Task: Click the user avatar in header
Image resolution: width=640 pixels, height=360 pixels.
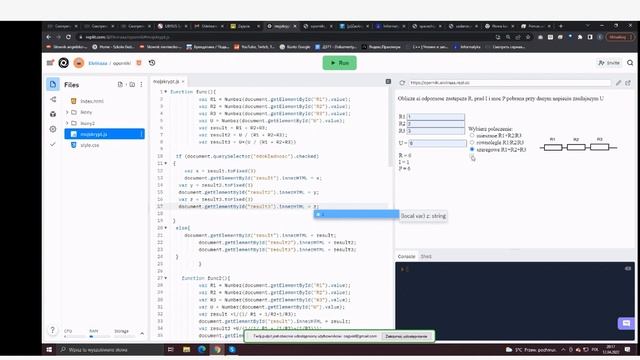Action: [x=79, y=63]
